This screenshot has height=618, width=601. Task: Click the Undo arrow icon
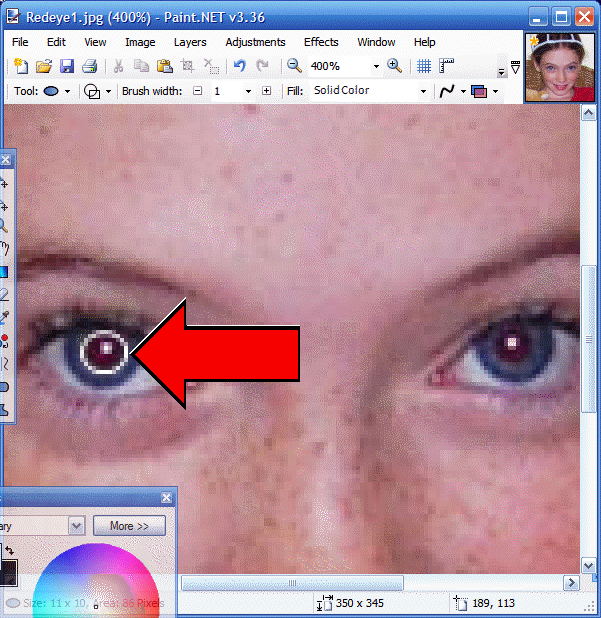(239, 66)
